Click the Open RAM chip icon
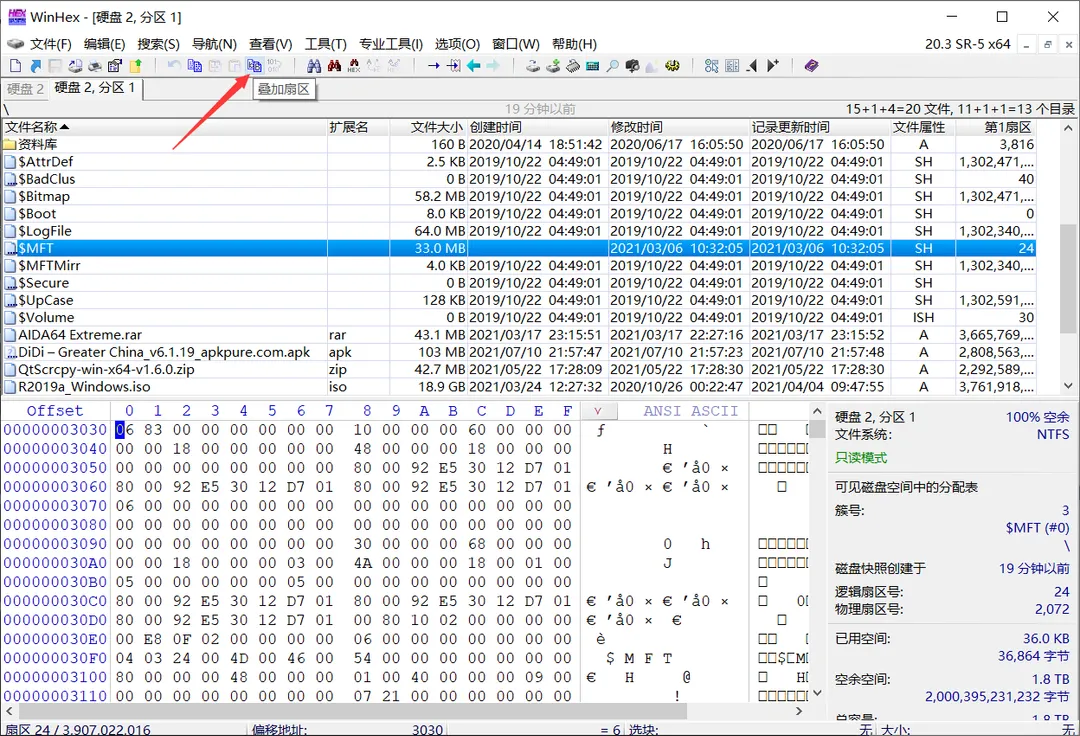Screen dimensions: 1080x736 pyautogui.click(x=572, y=66)
